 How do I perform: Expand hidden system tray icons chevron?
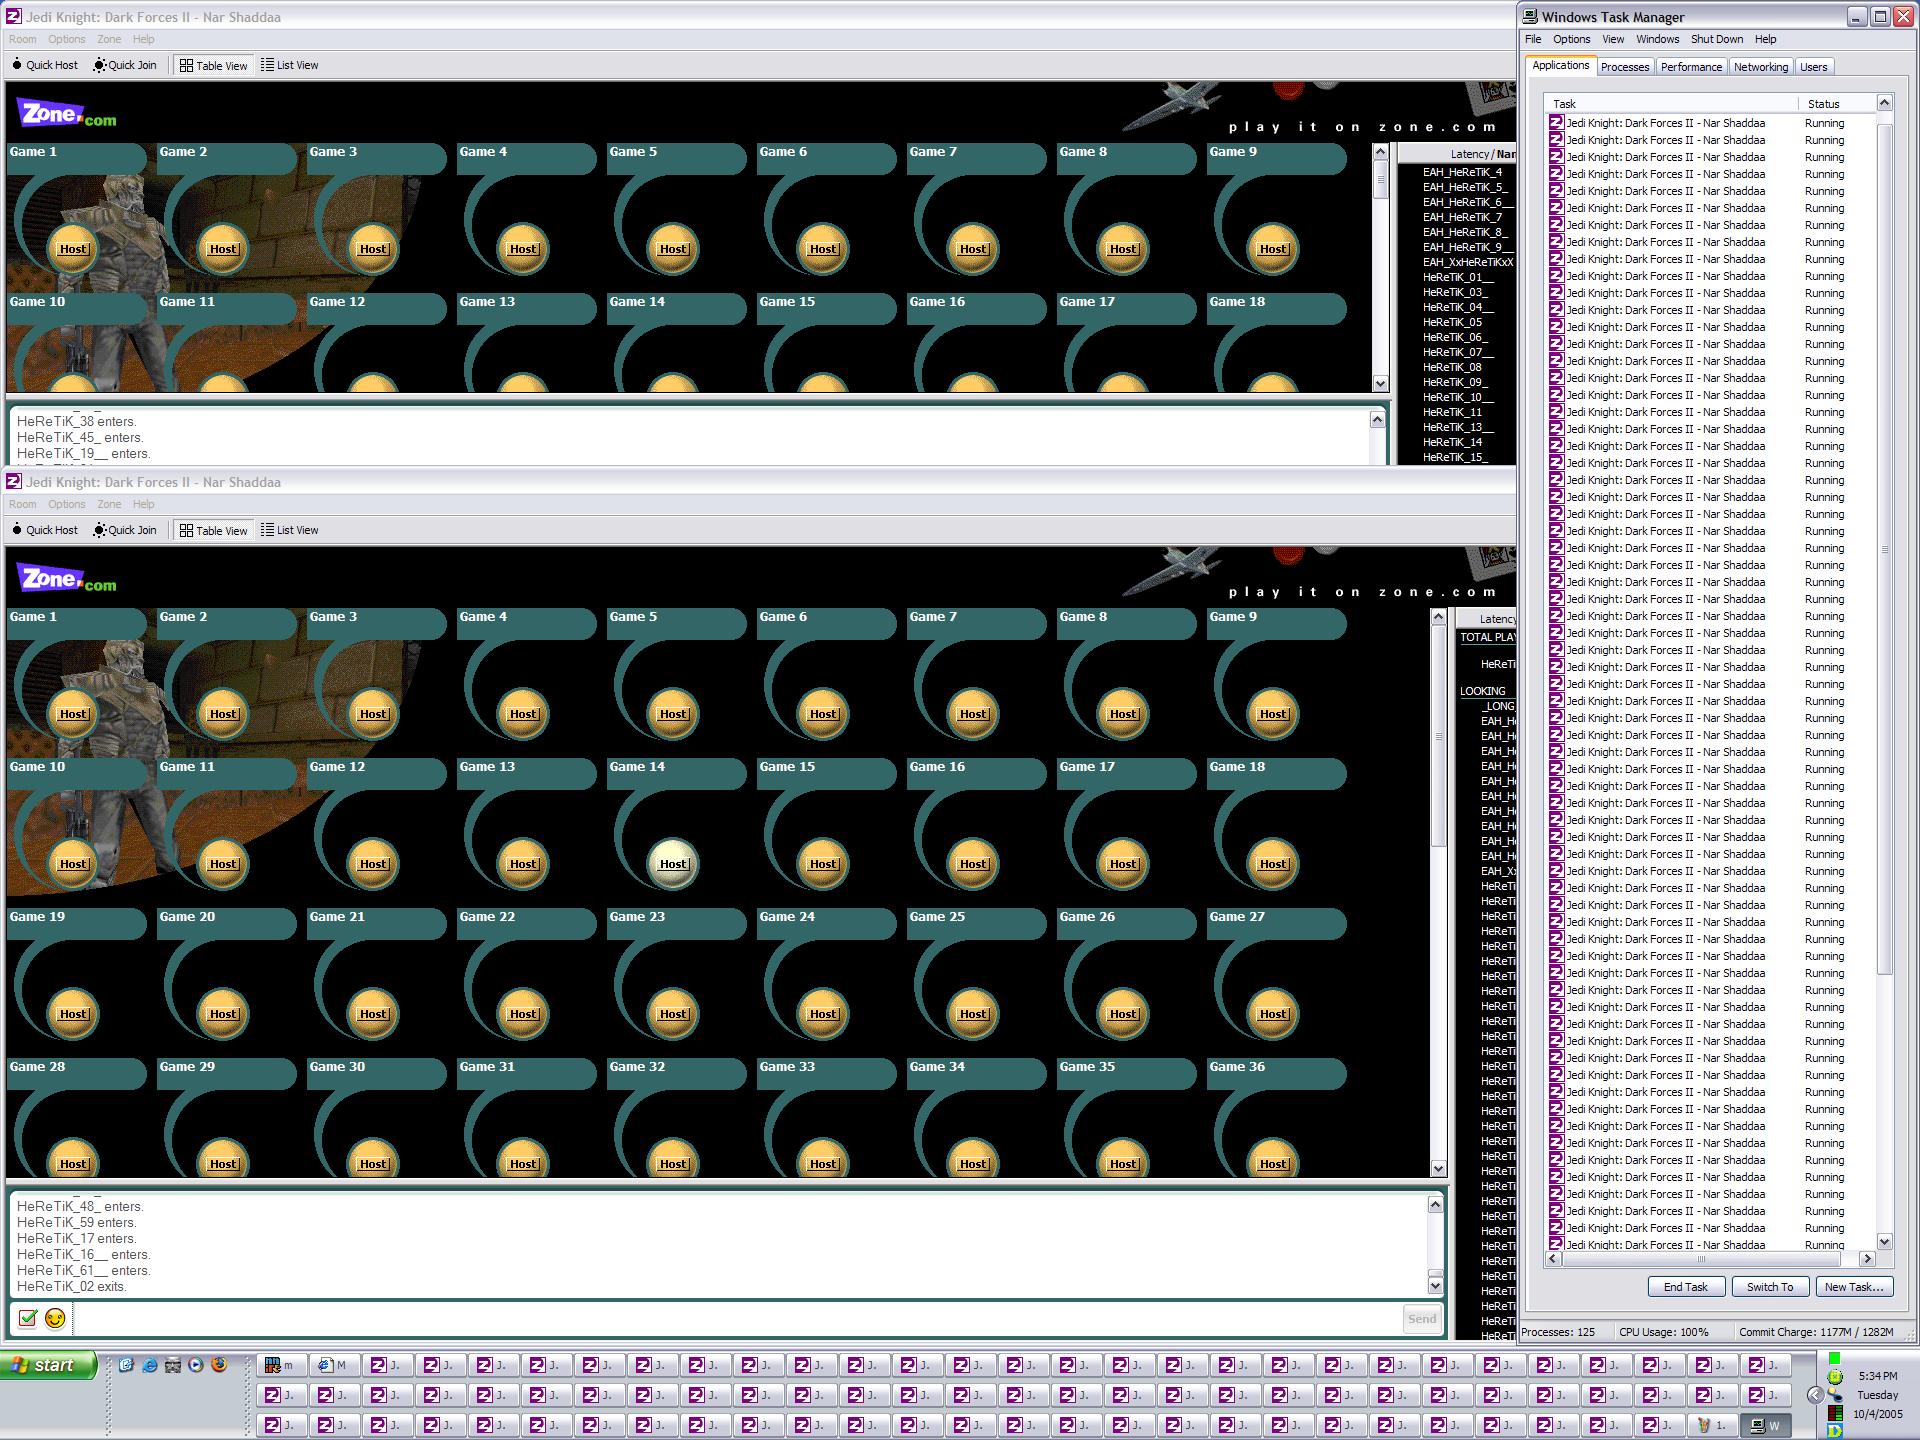point(1815,1395)
